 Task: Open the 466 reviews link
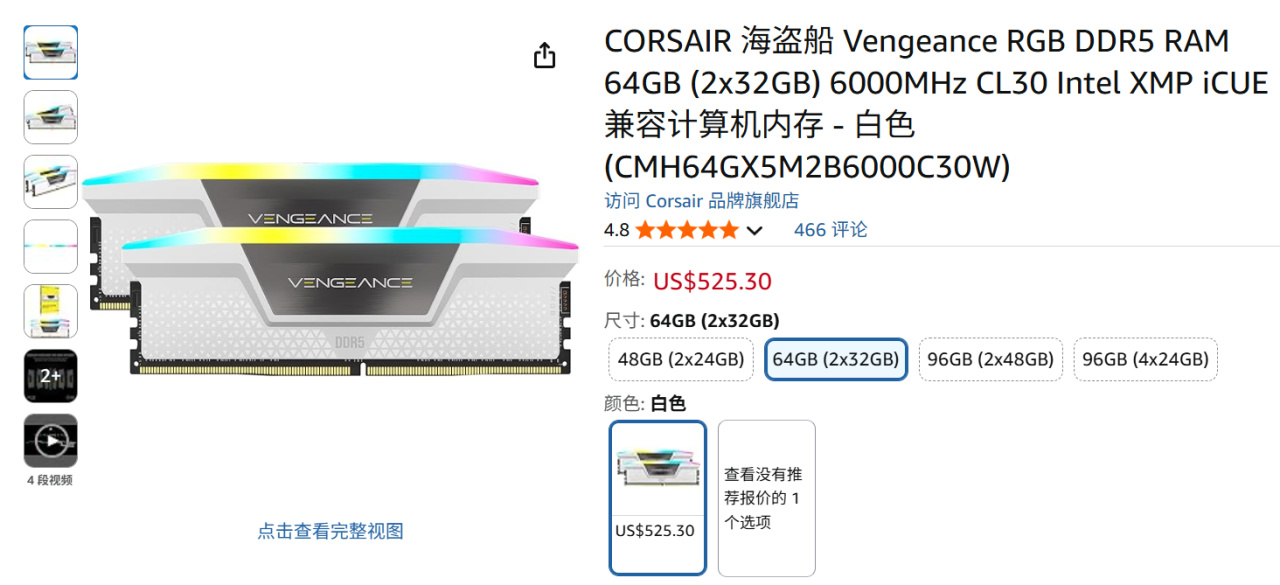(830, 230)
